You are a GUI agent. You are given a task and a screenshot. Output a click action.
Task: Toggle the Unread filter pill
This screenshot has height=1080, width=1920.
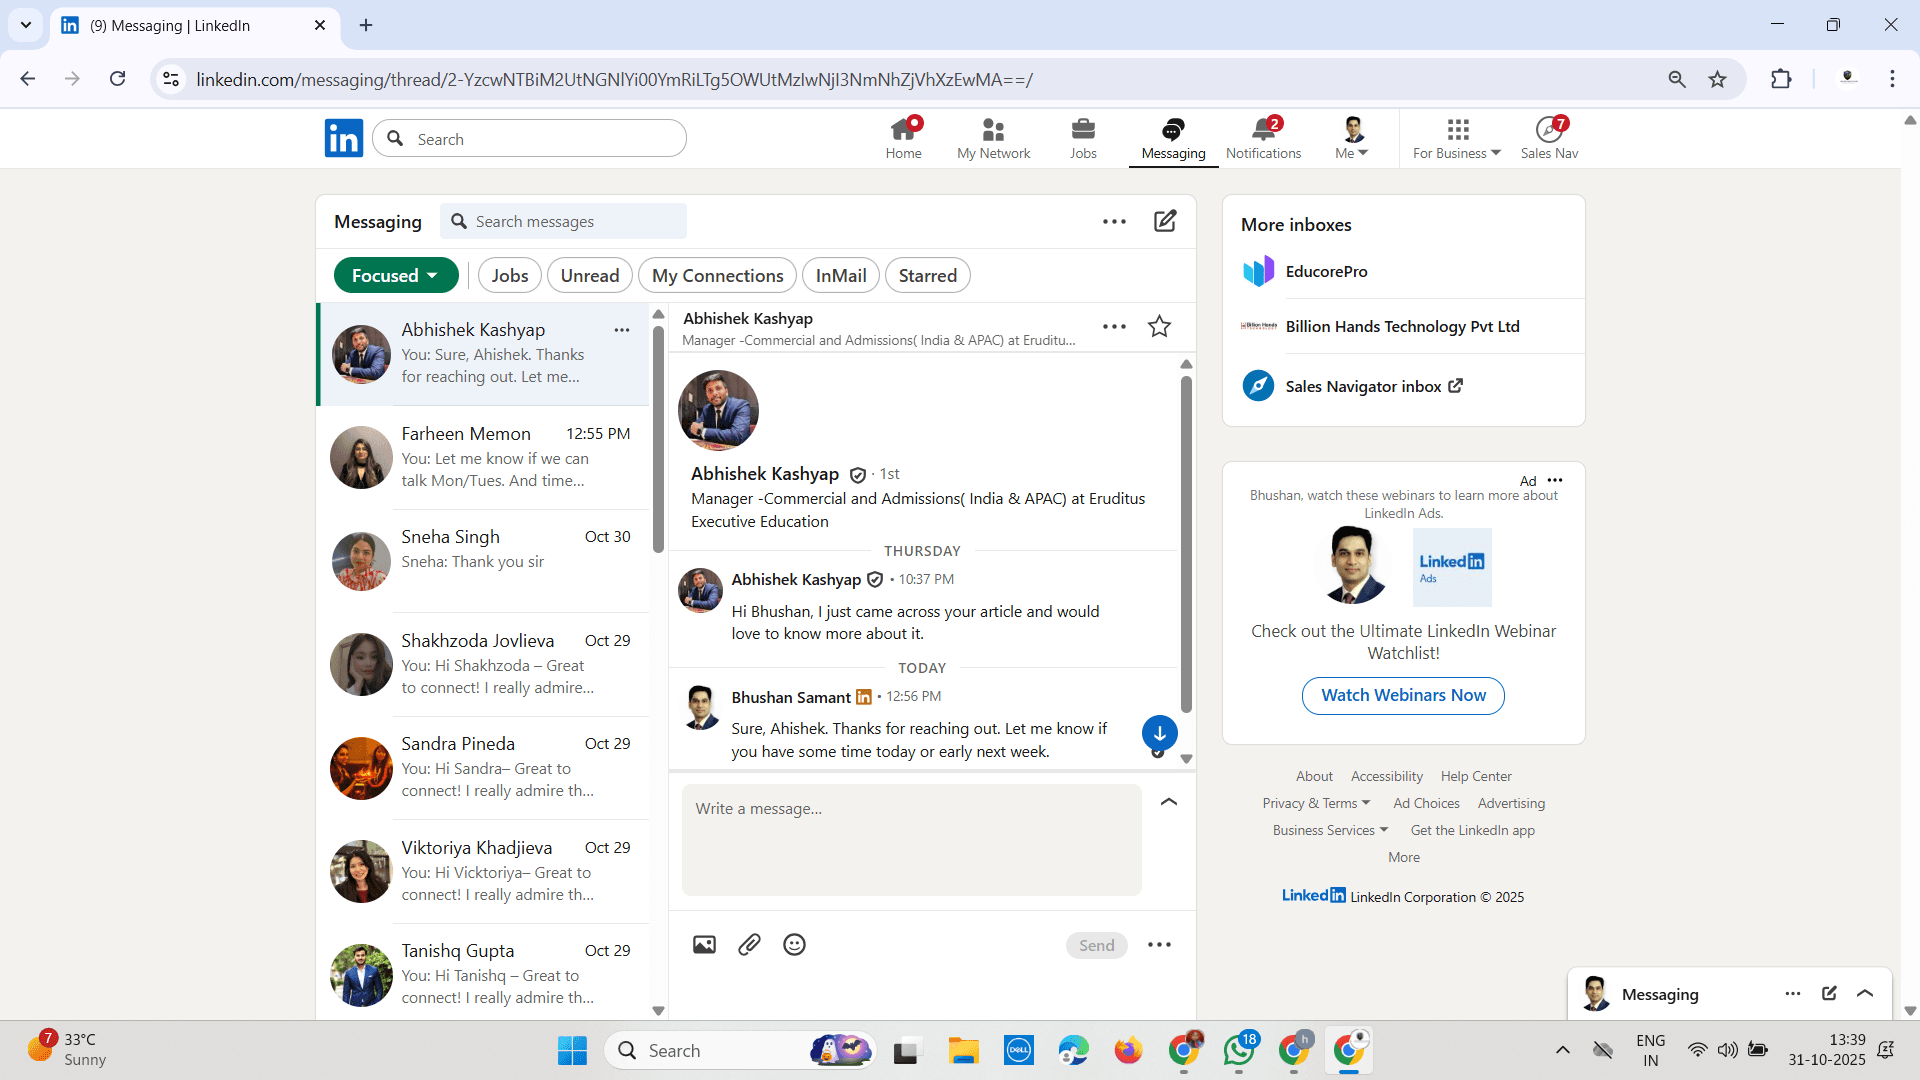click(x=590, y=275)
